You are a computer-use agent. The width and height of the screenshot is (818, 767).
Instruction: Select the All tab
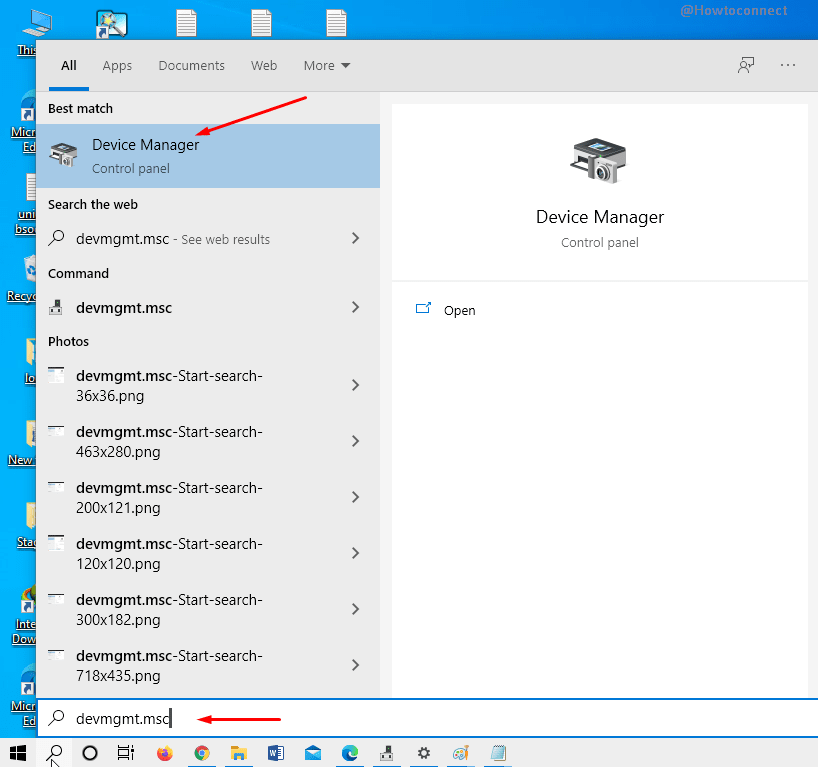click(x=69, y=65)
